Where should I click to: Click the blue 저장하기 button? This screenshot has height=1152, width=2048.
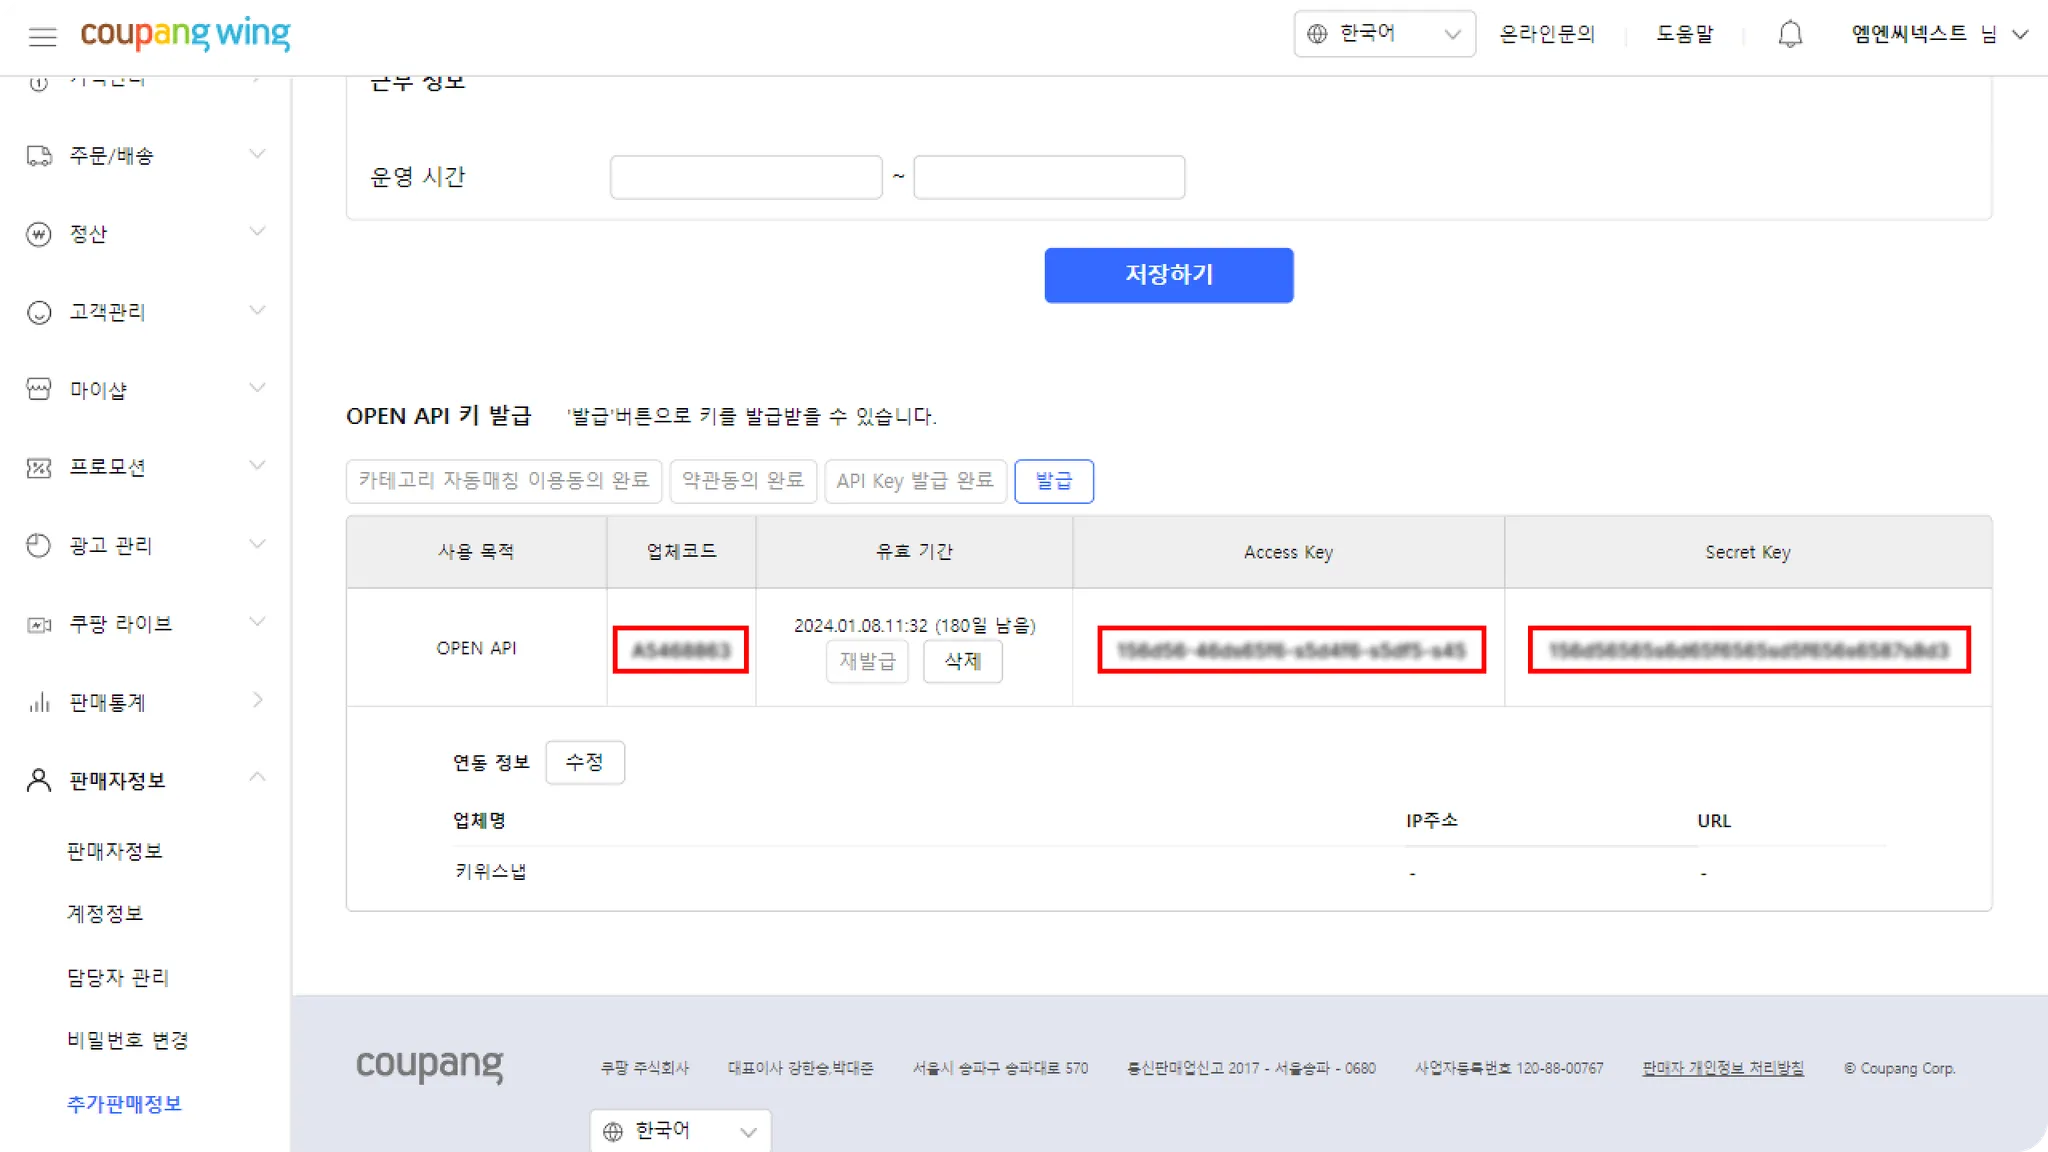[1168, 275]
